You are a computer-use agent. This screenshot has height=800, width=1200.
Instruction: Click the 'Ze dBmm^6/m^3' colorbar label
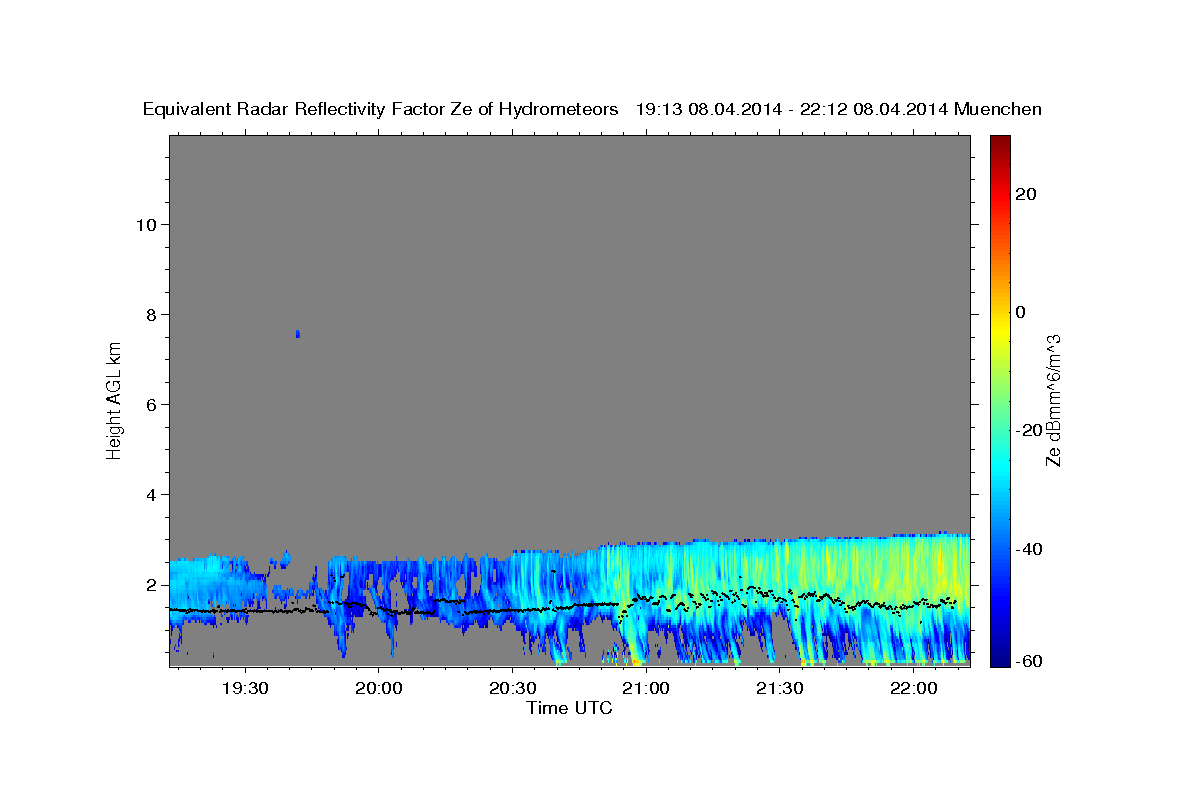pos(1053,400)
